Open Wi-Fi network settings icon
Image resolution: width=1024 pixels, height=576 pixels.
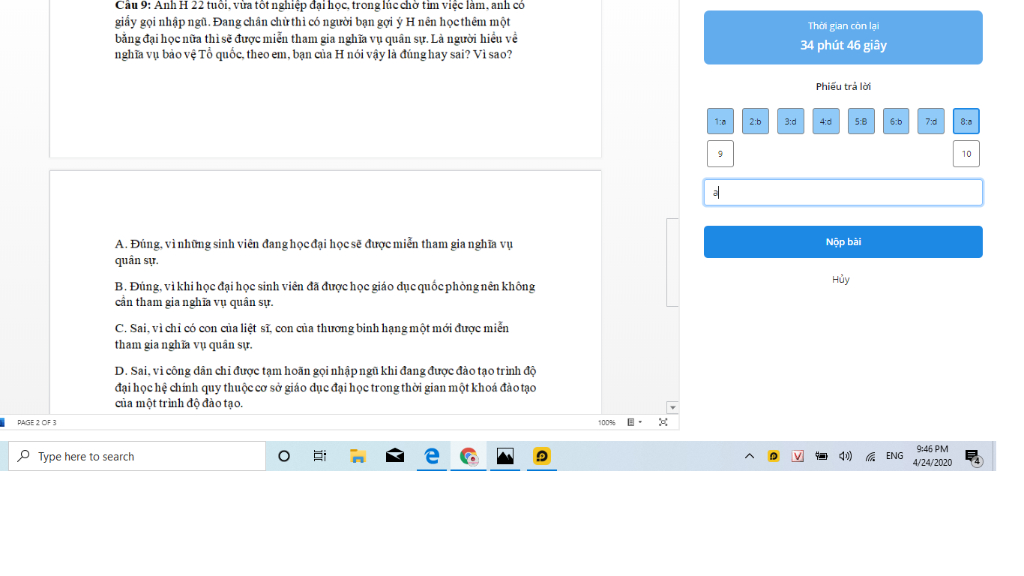coord(870,456)
